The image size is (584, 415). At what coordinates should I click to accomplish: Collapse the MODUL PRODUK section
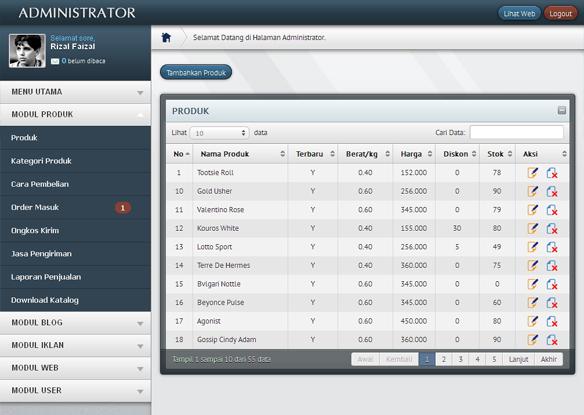[75, 115]
